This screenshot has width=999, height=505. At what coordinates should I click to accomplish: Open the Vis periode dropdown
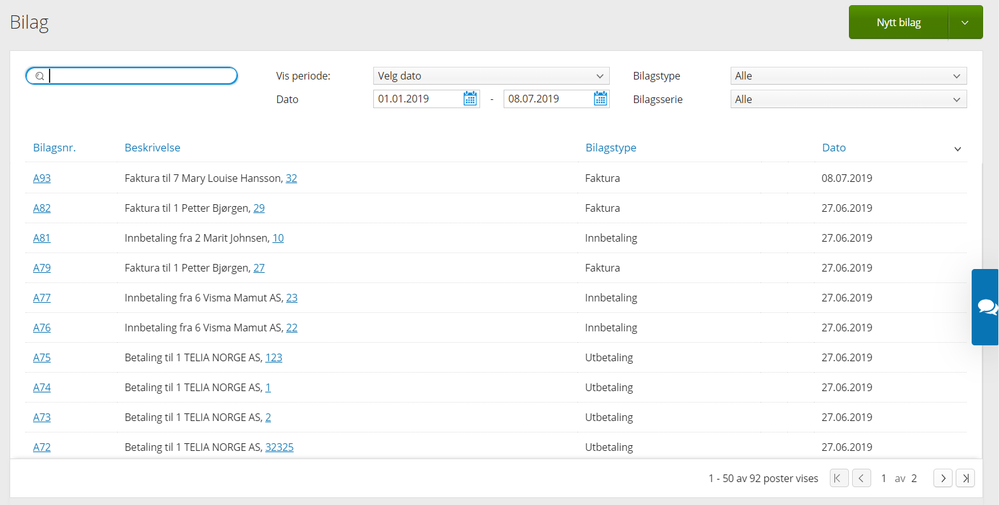pyautogui.click(x=491, y=76)
